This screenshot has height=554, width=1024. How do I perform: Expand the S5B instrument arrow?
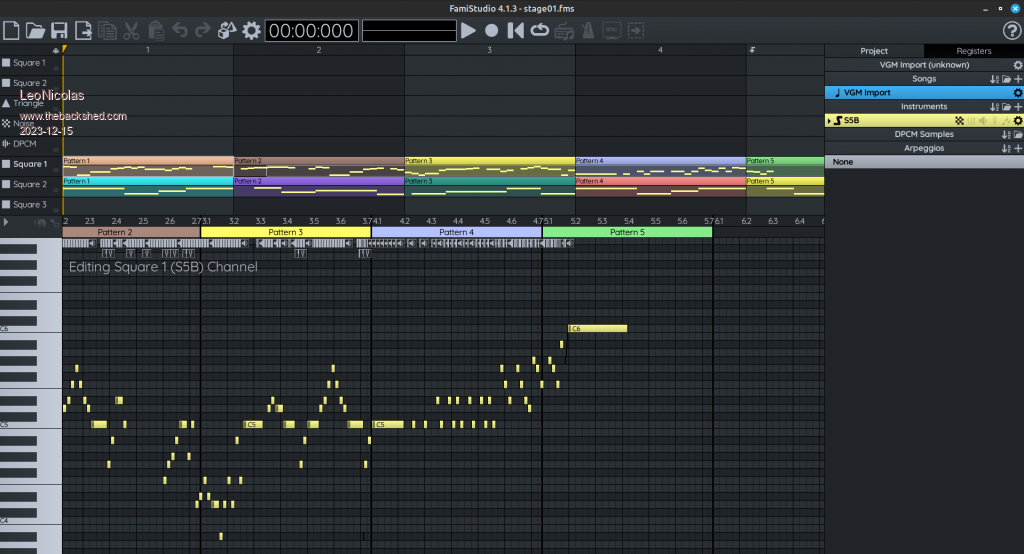coord(829,121)
